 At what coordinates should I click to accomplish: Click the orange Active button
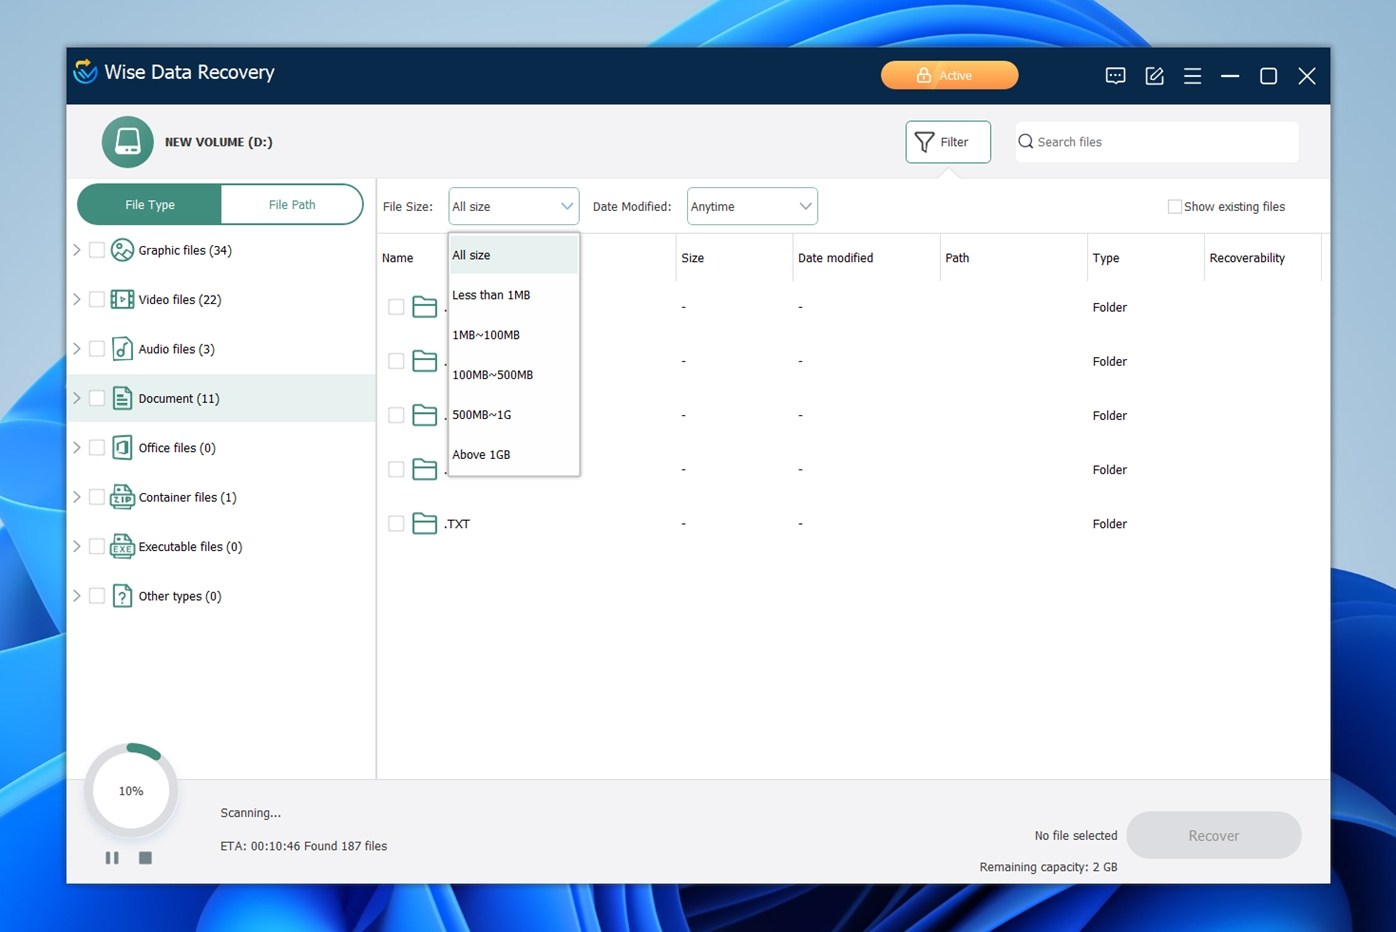click(x=949, y=75)
